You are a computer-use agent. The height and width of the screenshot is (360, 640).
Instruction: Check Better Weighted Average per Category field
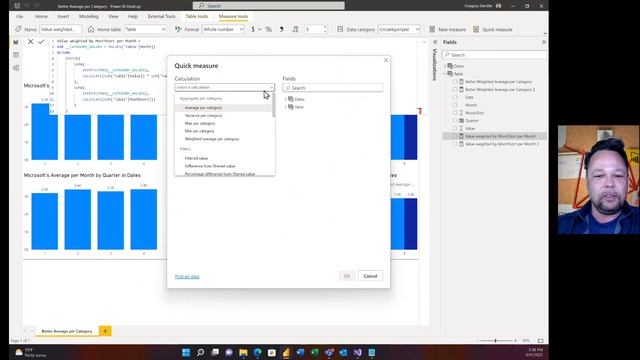coord(455,82)
